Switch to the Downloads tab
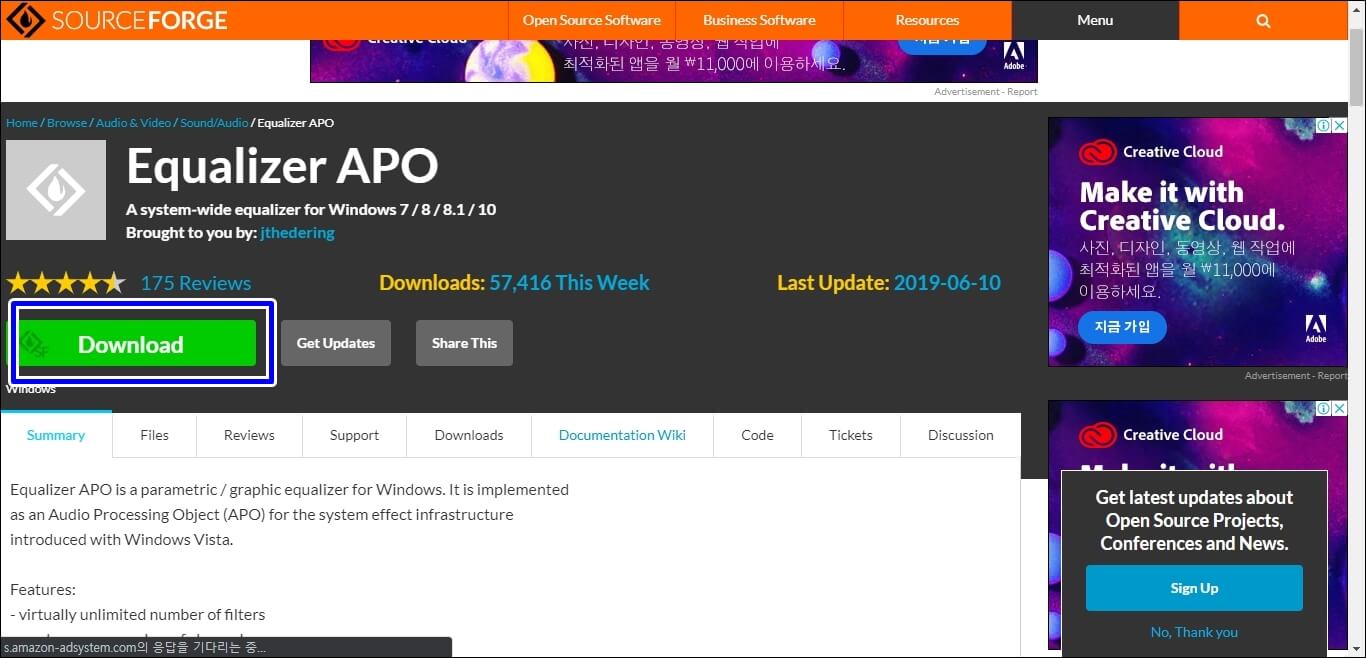 coord(469,435)
